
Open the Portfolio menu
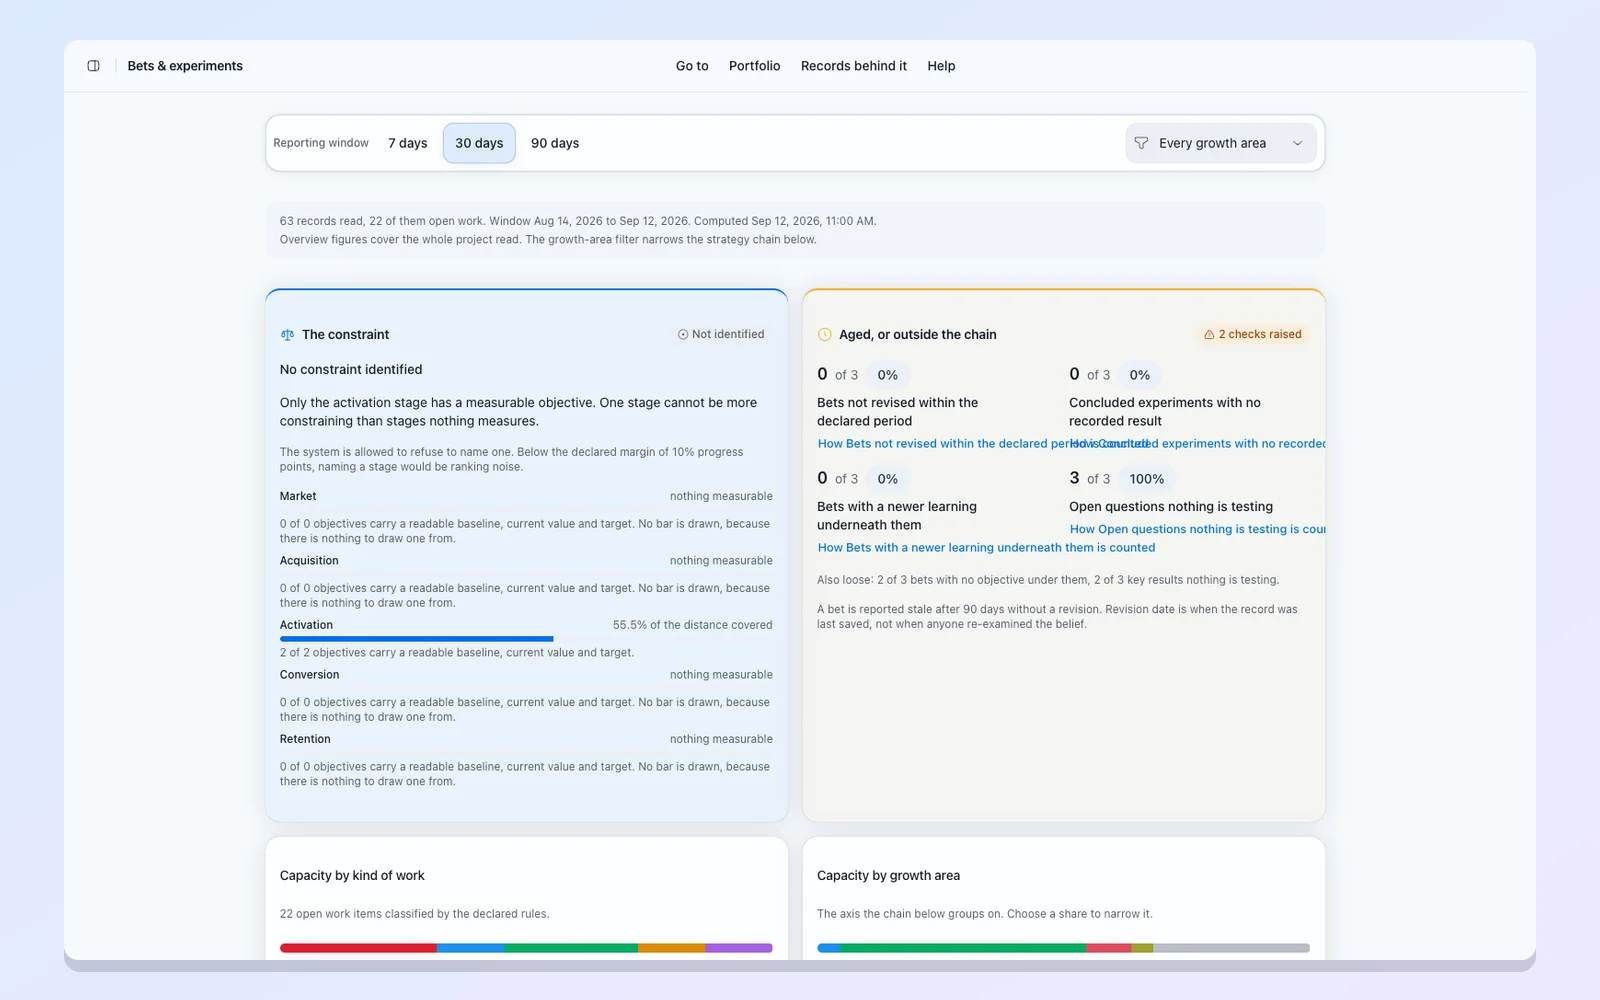click(755, 66)
